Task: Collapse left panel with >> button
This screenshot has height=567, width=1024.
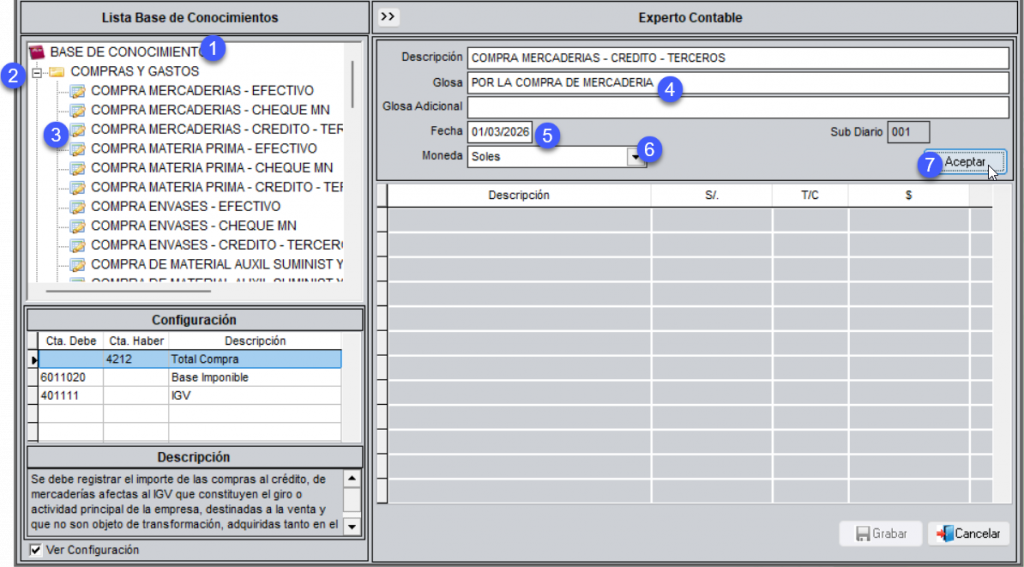Action: [387, 17]
